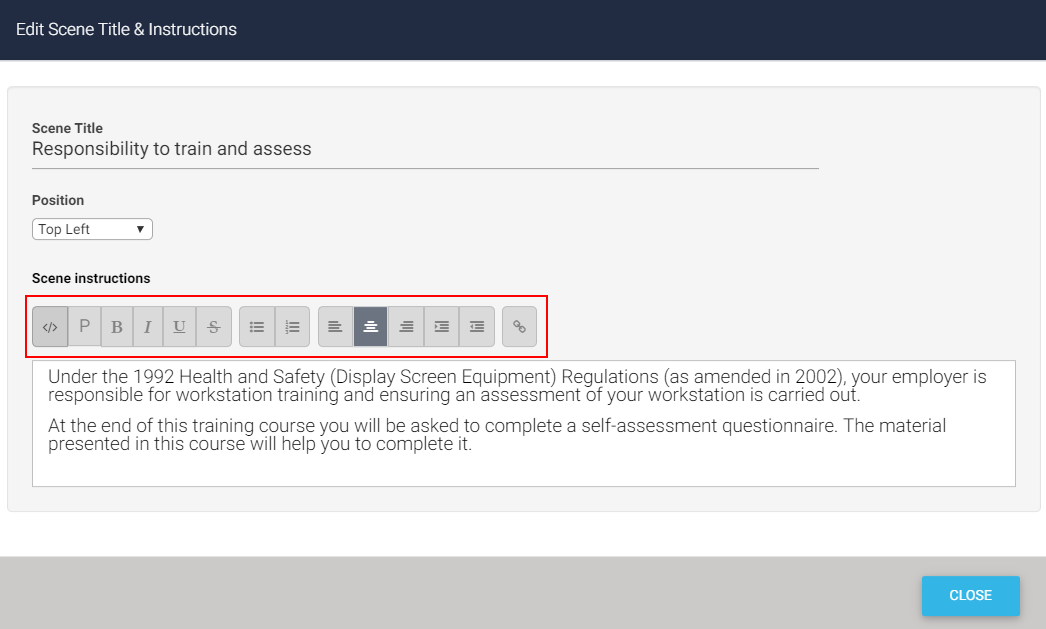
Task: Decrease indent with the outdent button
Action: [x=477, y=327]
